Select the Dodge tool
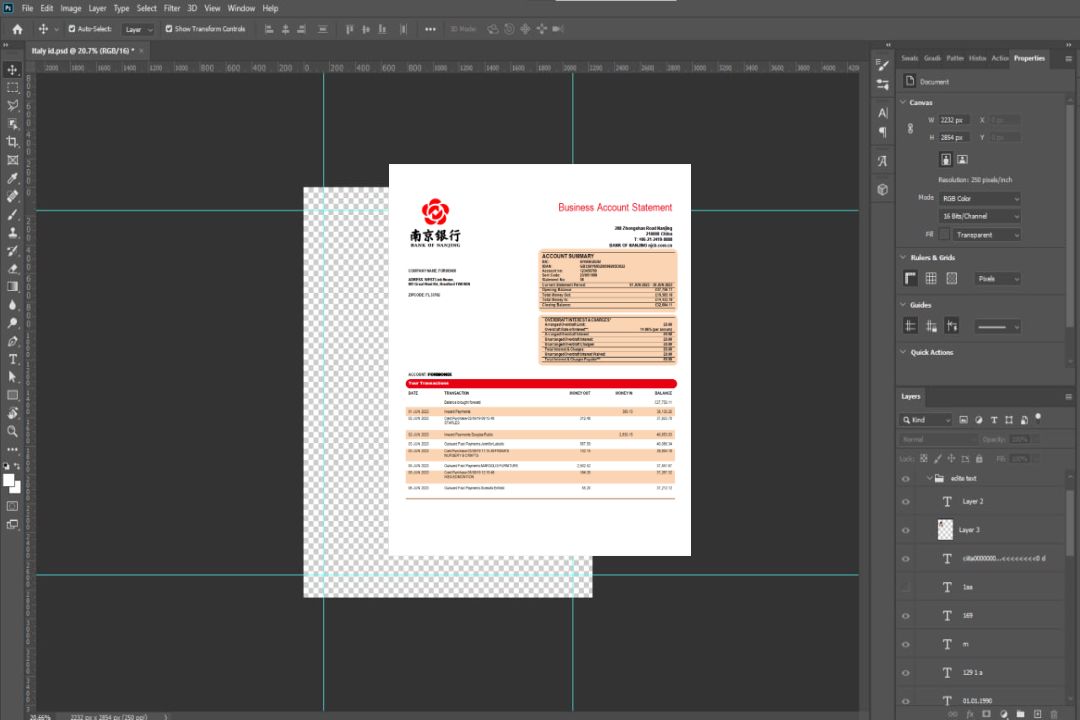 pyautogui.click(x=12, y=322)
